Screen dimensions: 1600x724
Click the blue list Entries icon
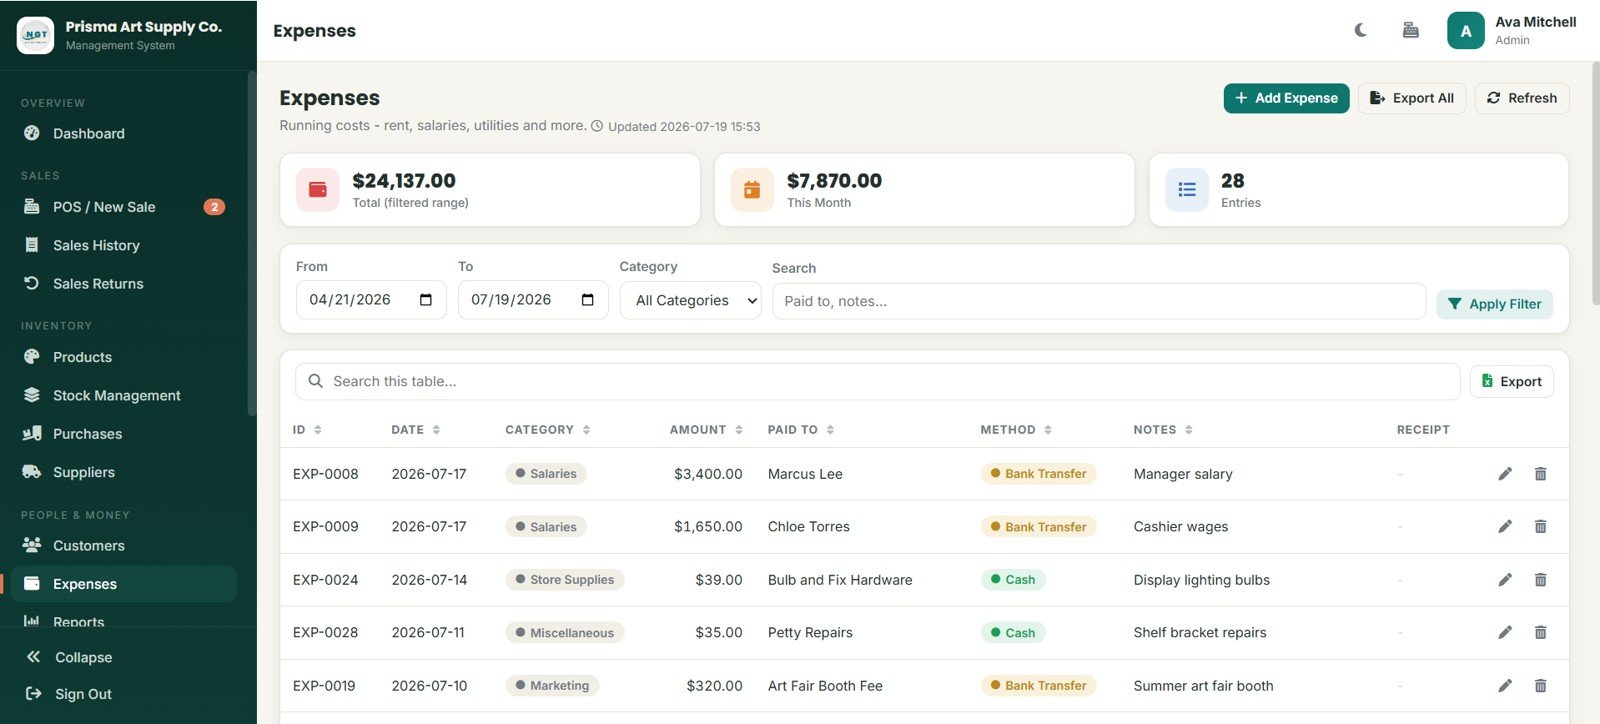[x=1187, y=190]
